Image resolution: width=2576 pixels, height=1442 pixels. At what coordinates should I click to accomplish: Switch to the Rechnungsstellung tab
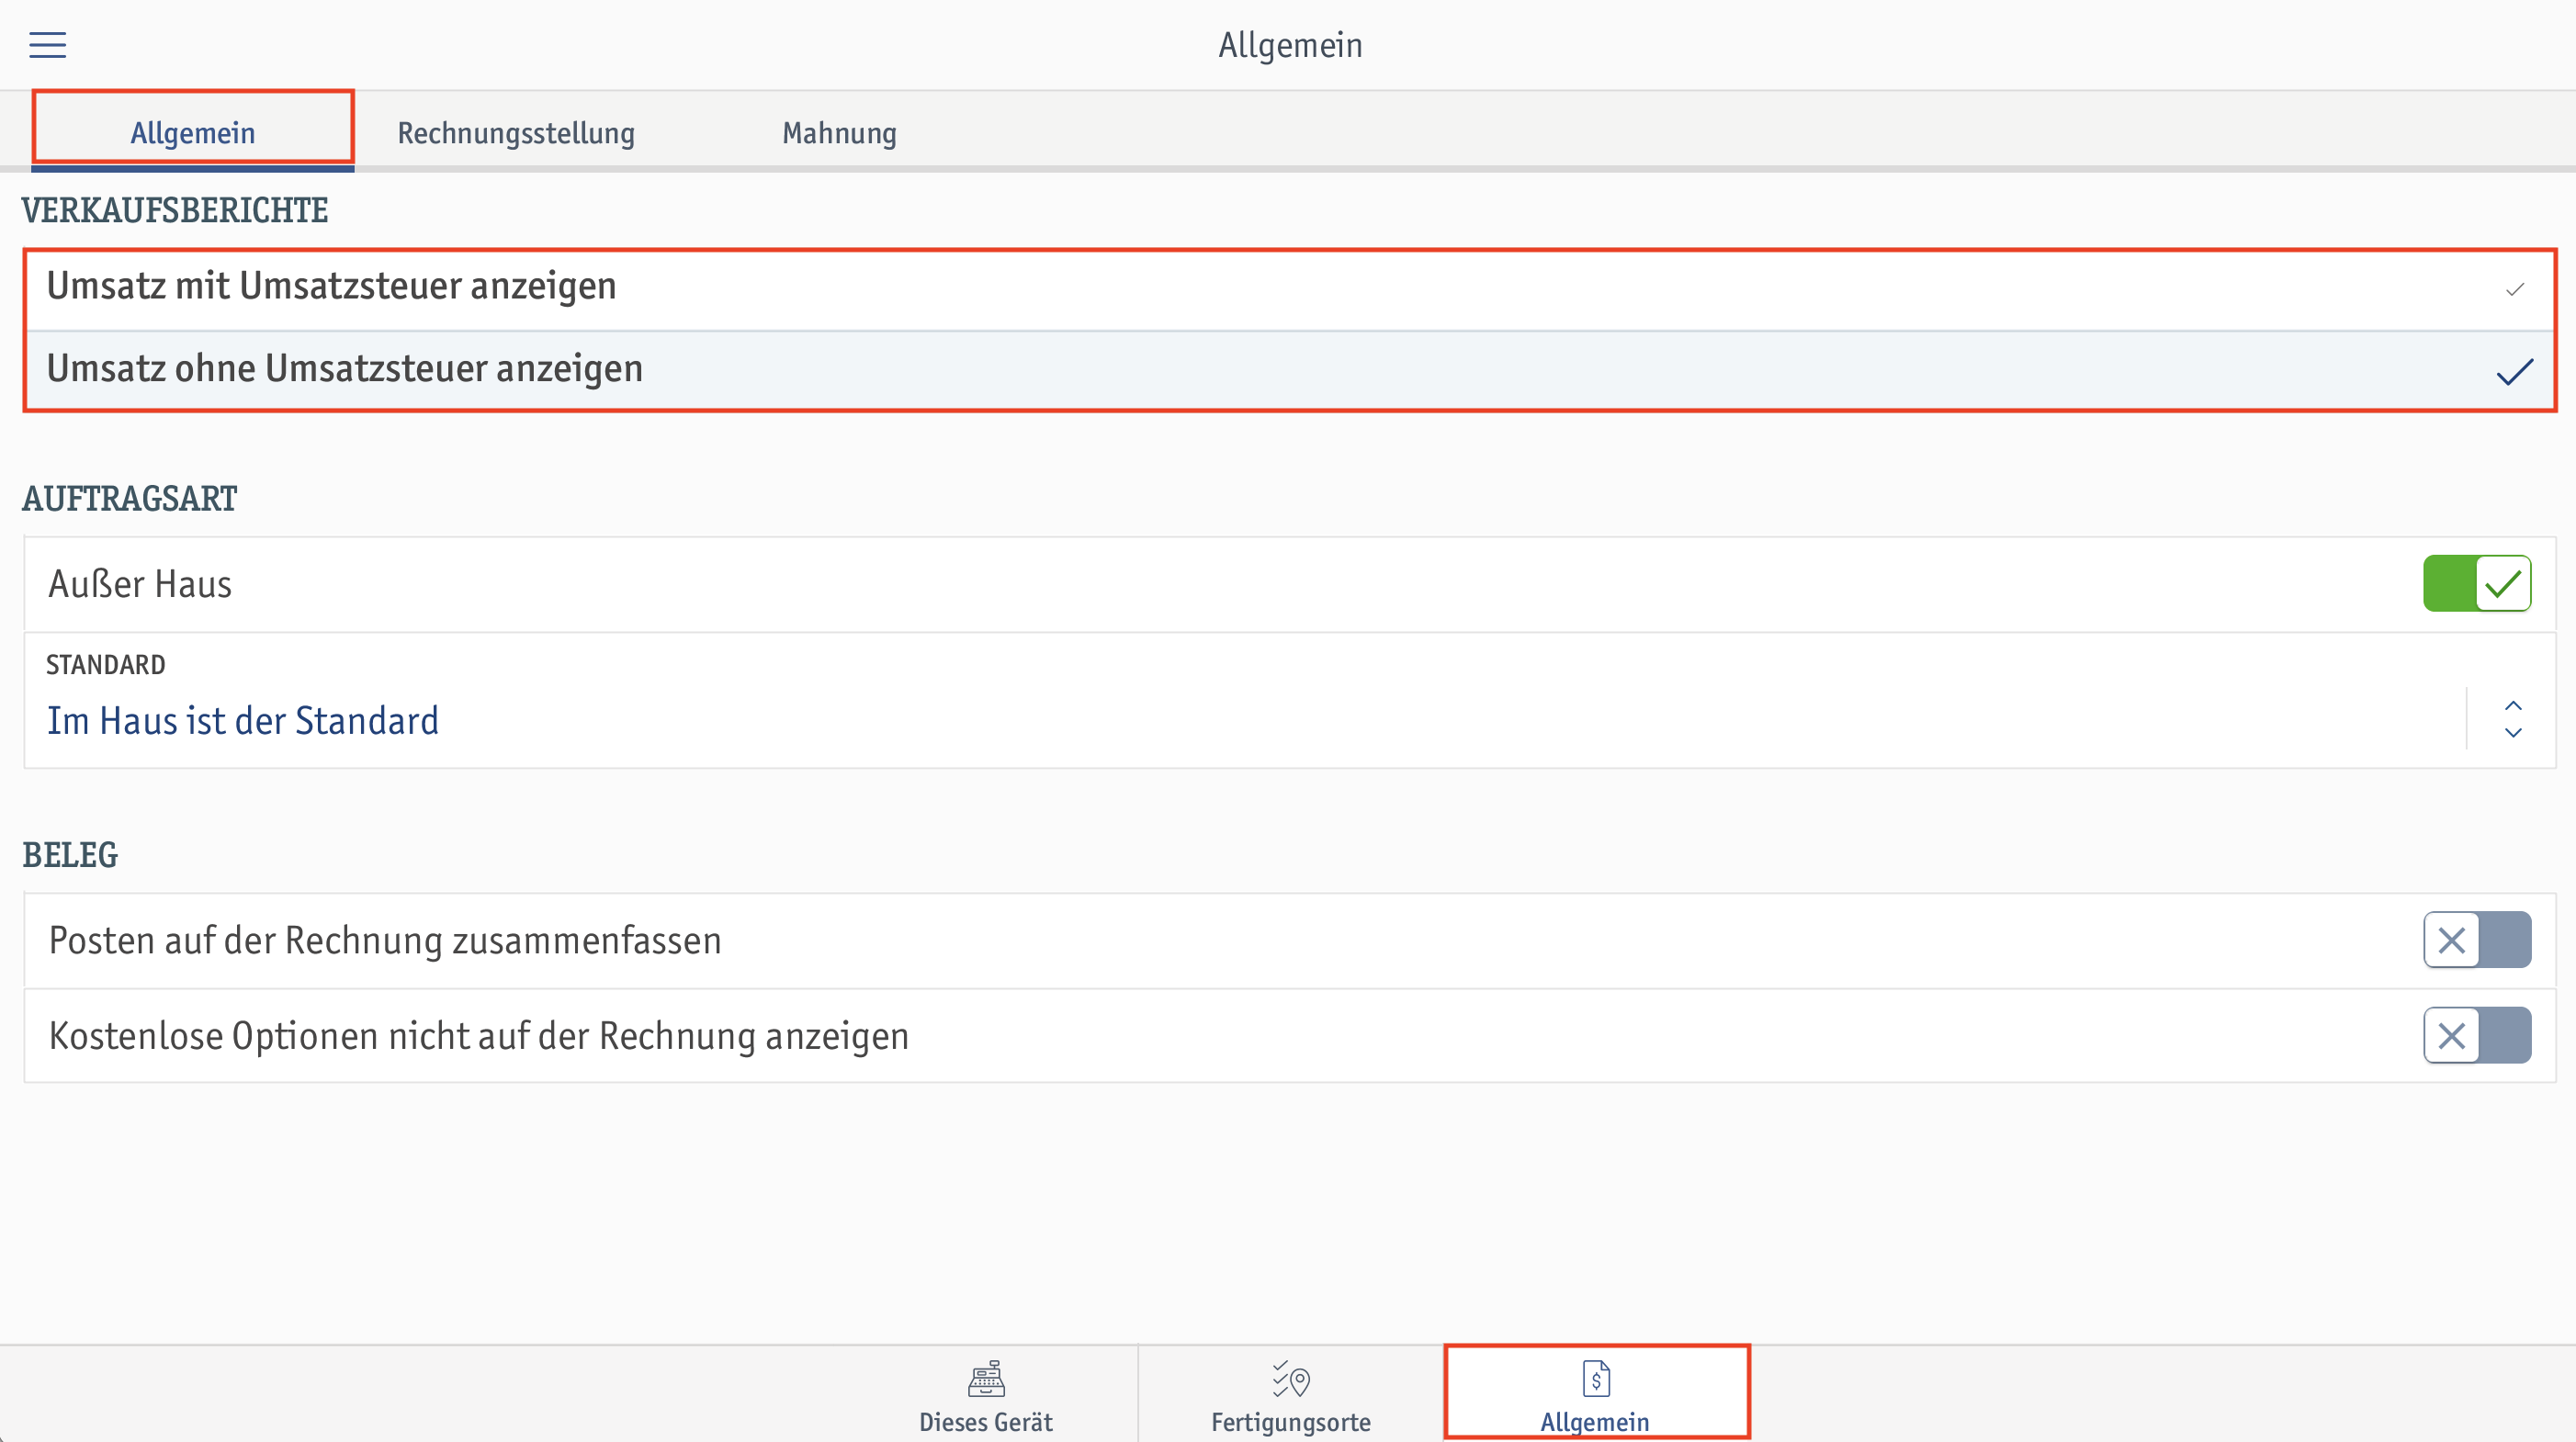click(x=516, y=133)
